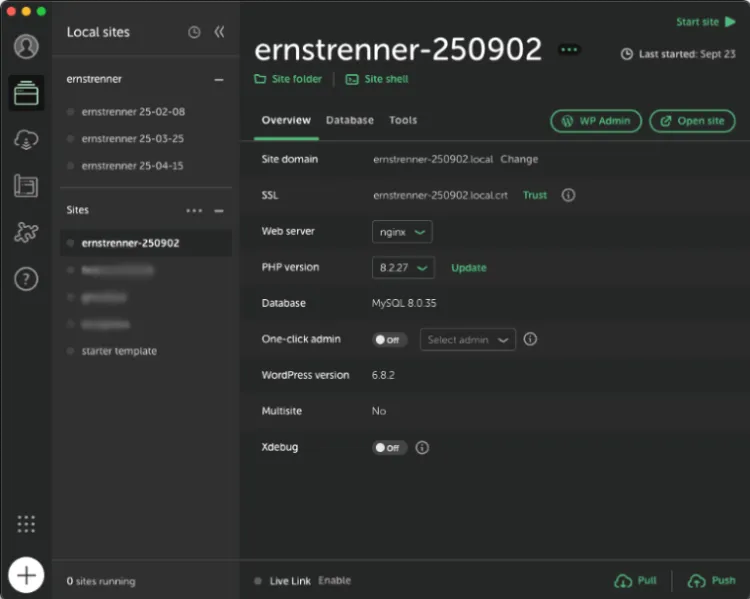Select the Local sites icon in sidebar
Viewport: 750px width, 599px height.
pyautogui.click(x=26, y=93)
